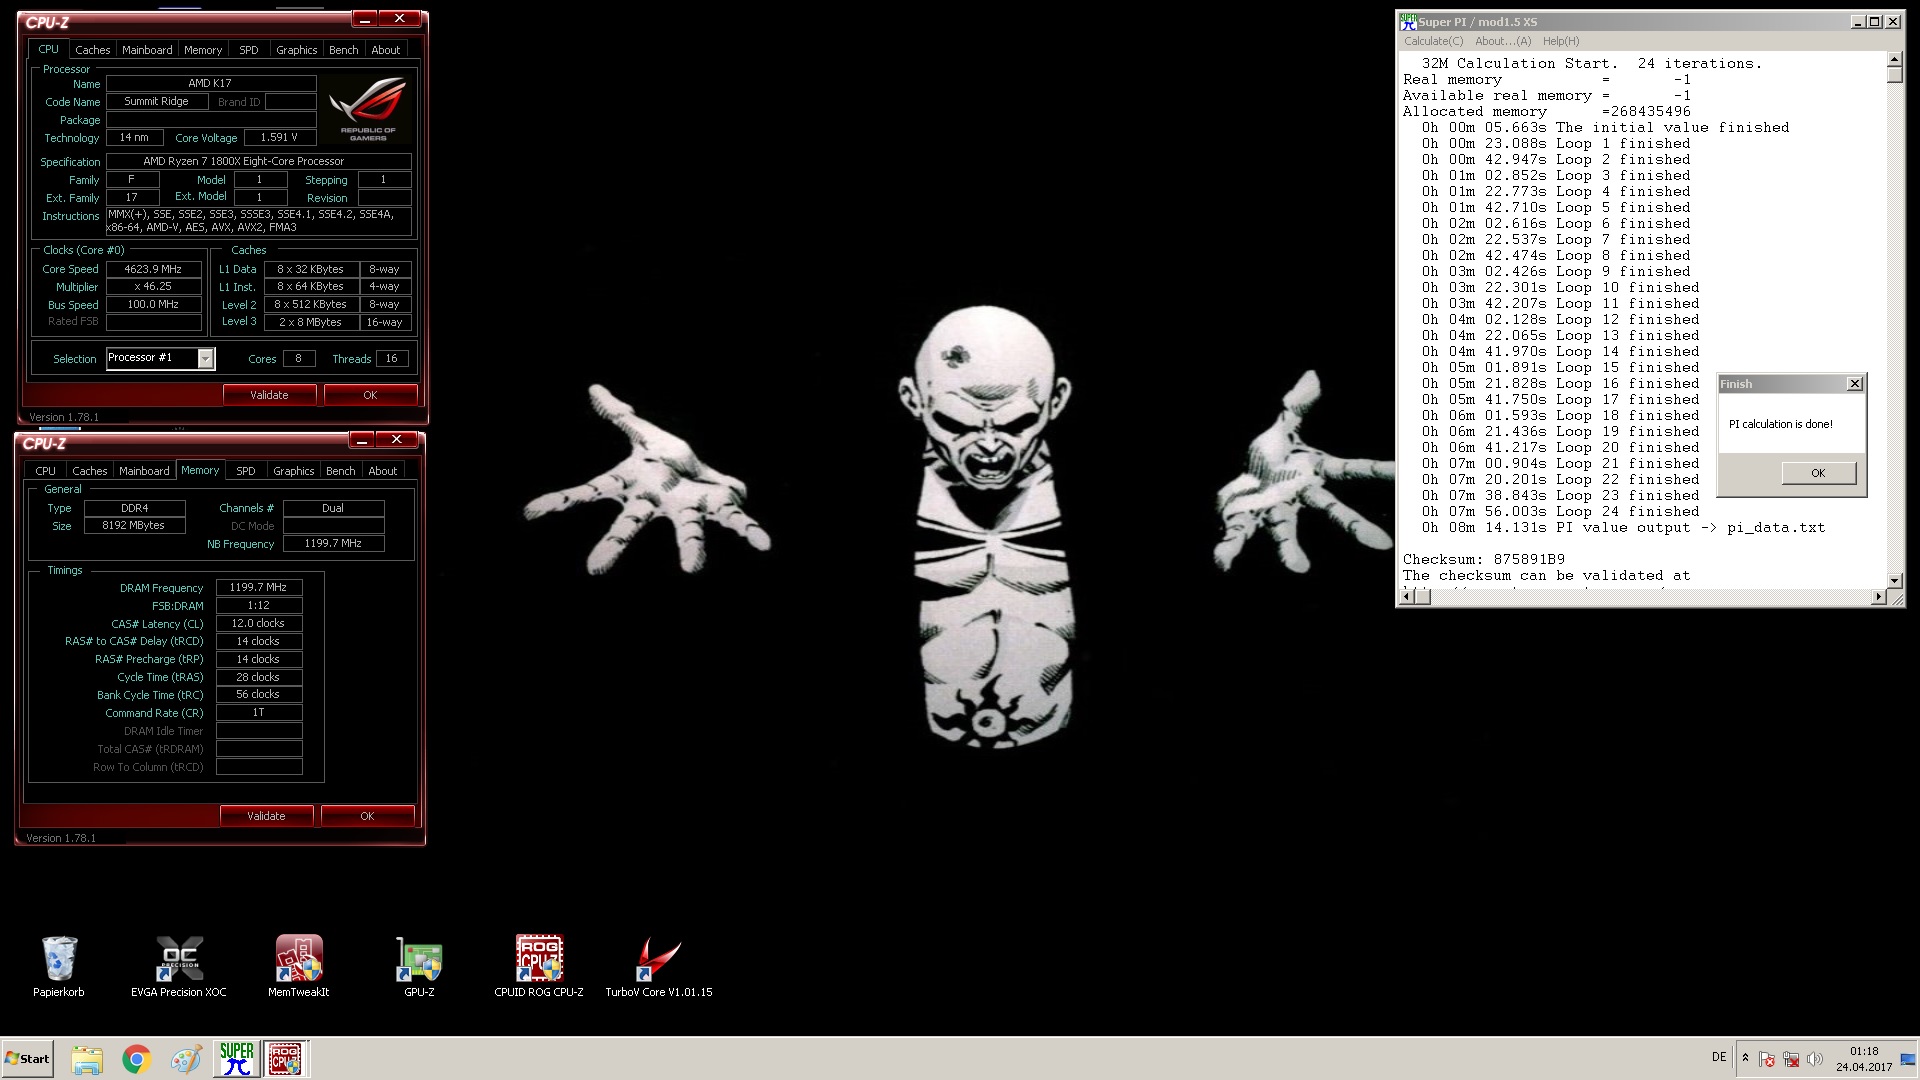Open Mainboard tab in upper CPU-Z window
This screenshot has width=1920, height=1080.
[x=147, y=50]
